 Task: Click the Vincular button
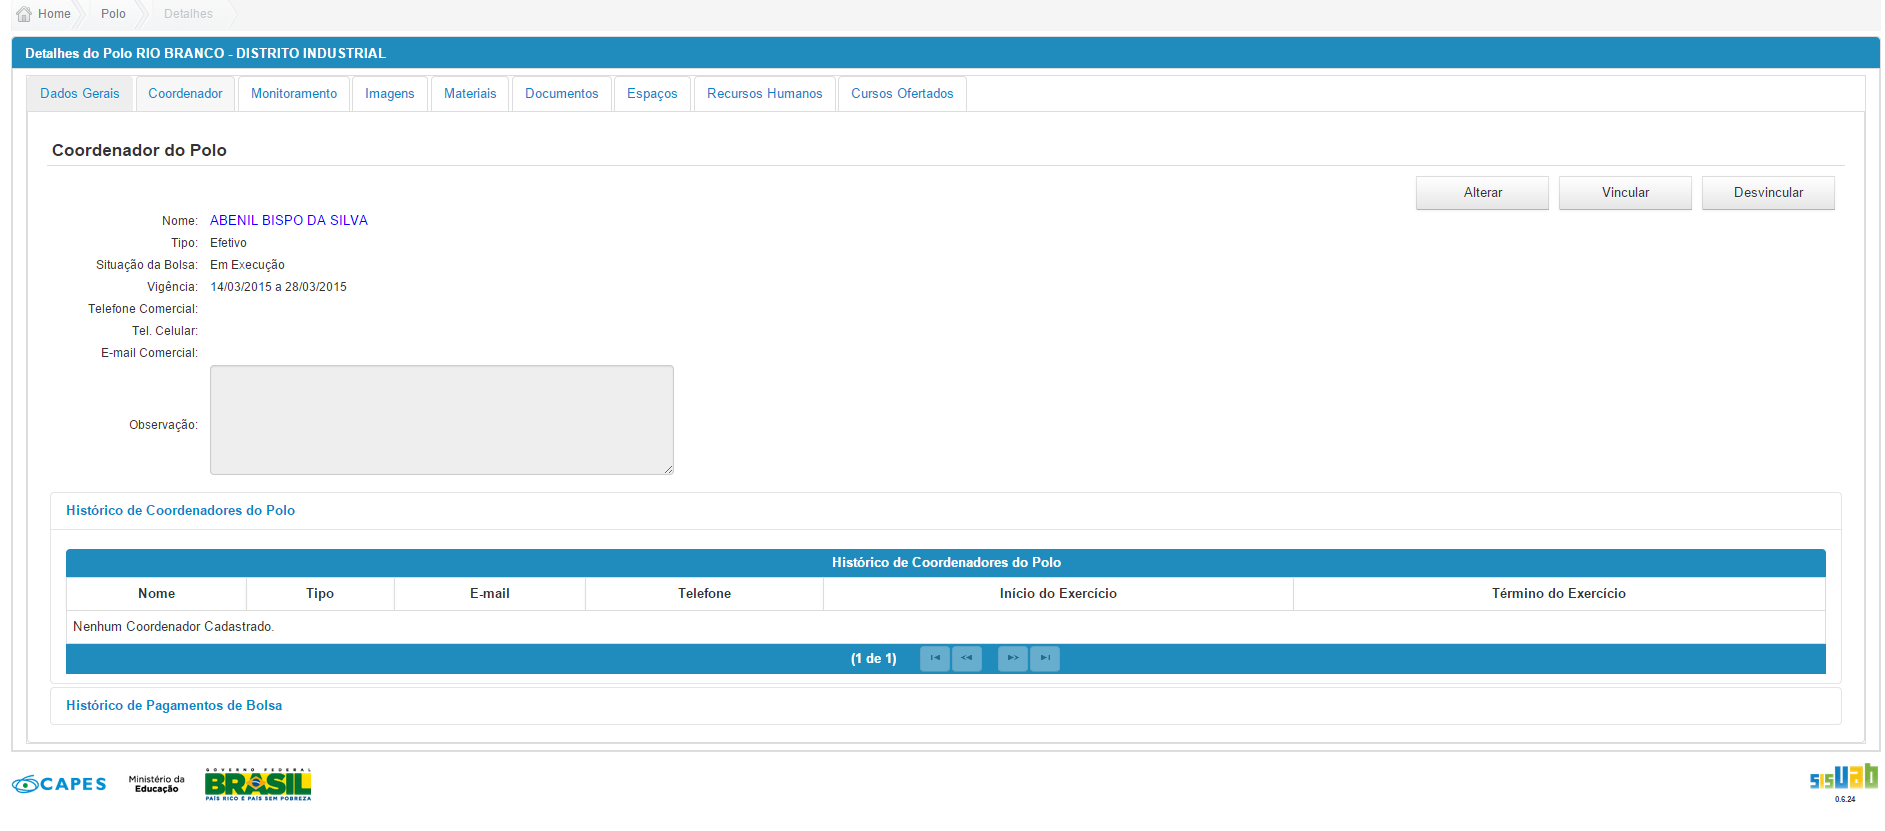[1625, 193]
